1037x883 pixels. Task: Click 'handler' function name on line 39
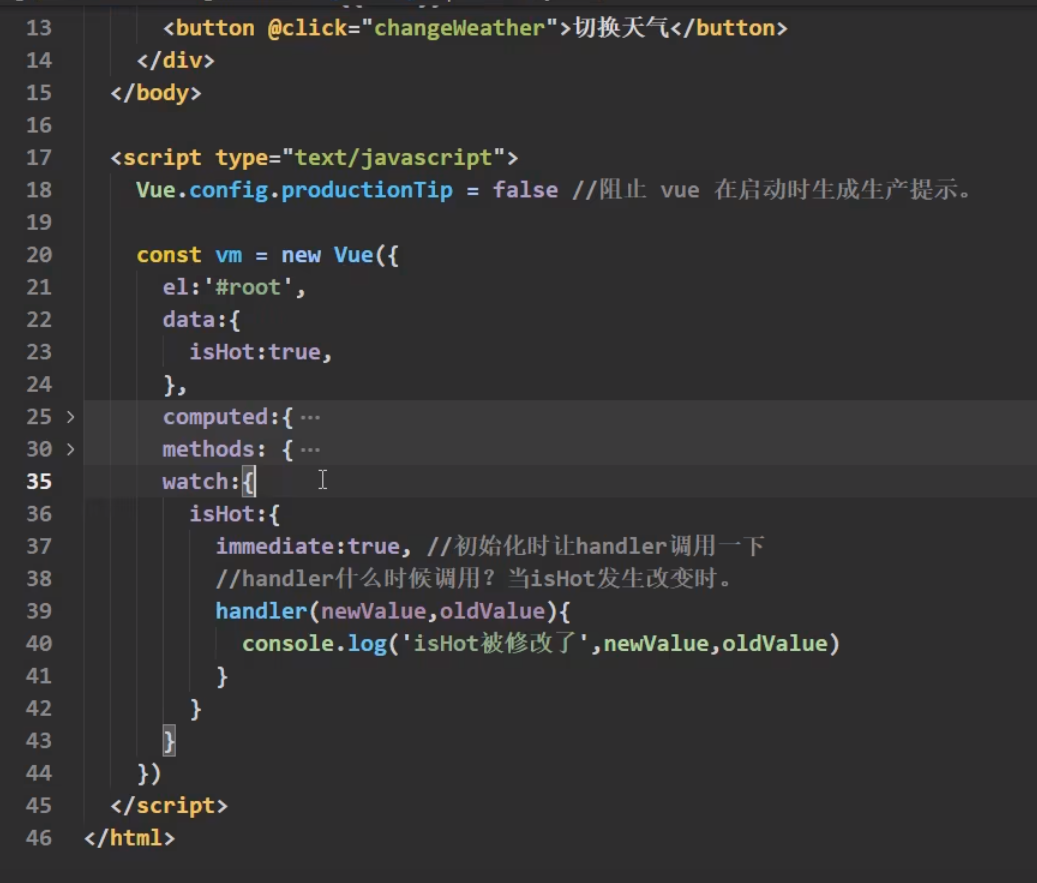tap(261, 611)
